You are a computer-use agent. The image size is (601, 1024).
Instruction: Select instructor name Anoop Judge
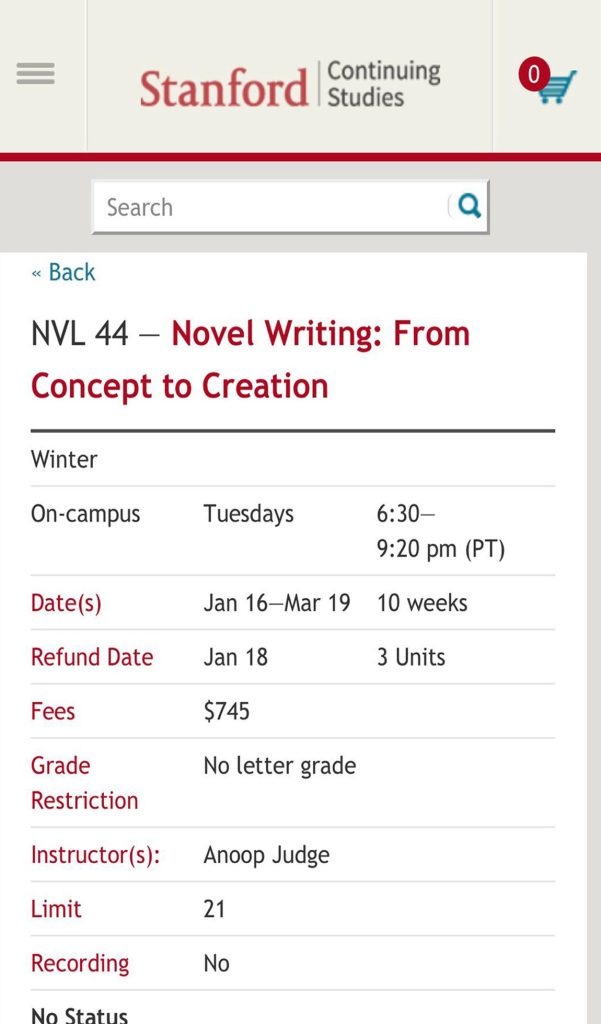[x=266, y=855]
